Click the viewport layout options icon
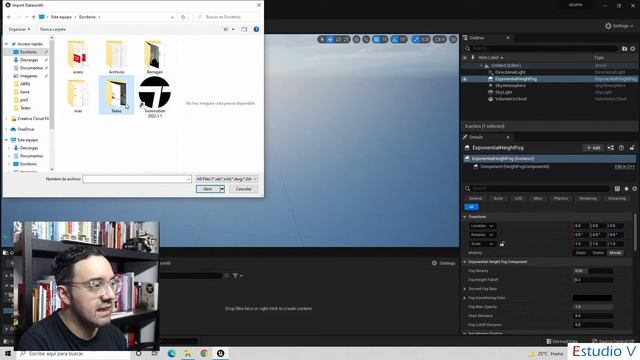Image resolution: width=640 pixels, height=360 pixels. [x=453, y=39]
